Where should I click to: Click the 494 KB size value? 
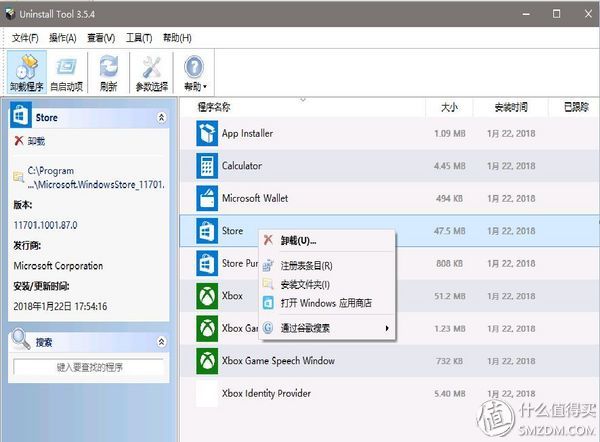(449, 198)
